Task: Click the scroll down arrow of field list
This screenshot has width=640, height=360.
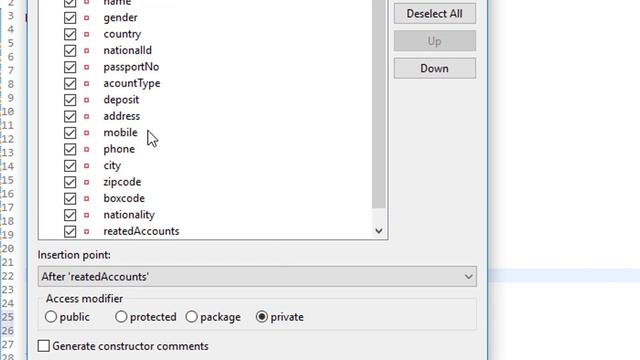Action: pyautogui.click(x=379, y=231)
